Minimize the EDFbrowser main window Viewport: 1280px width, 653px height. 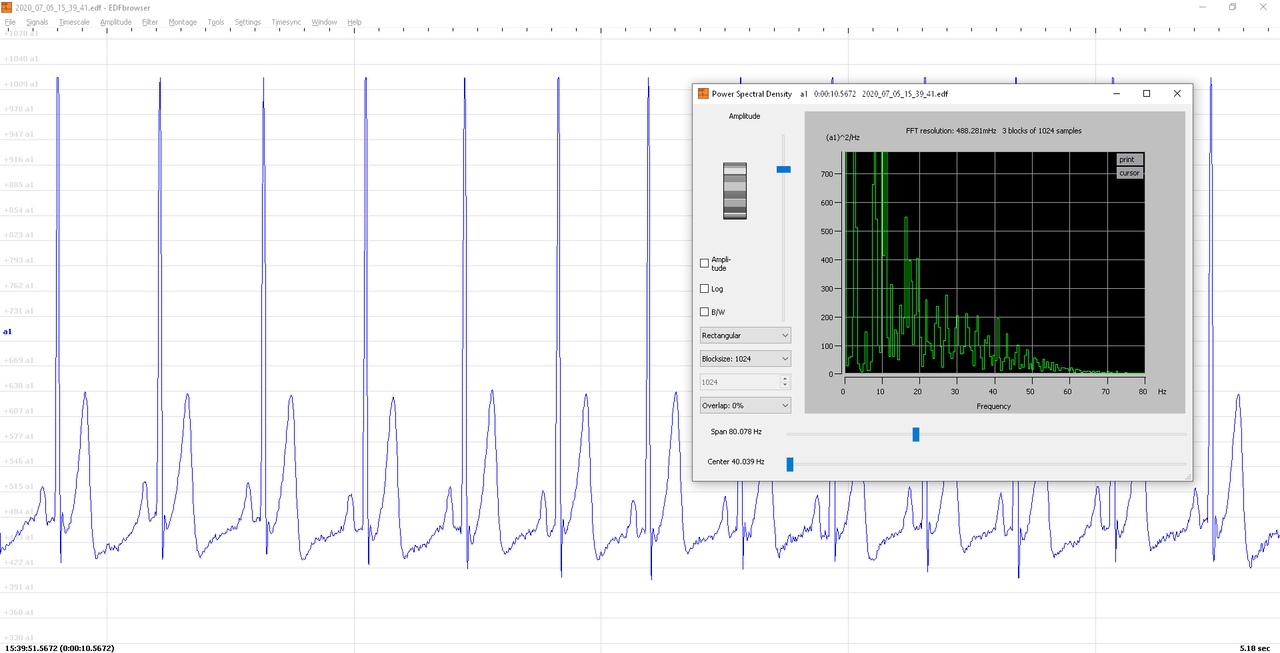tap(1202, 7)
